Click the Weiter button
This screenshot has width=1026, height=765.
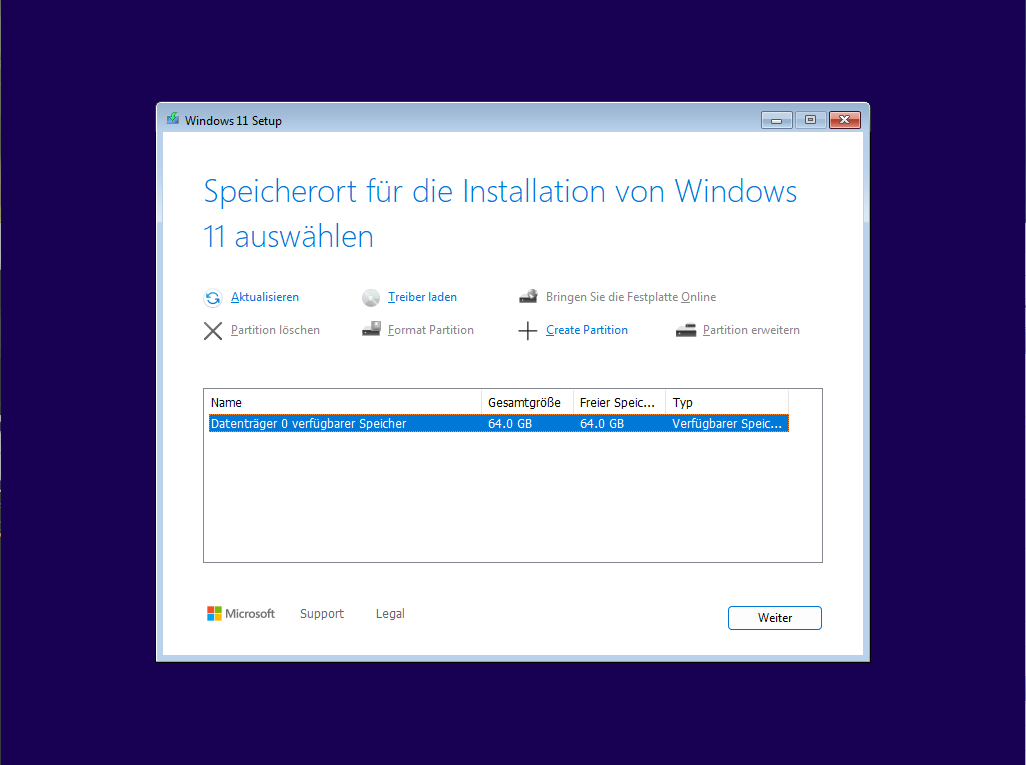coord(775,618)
